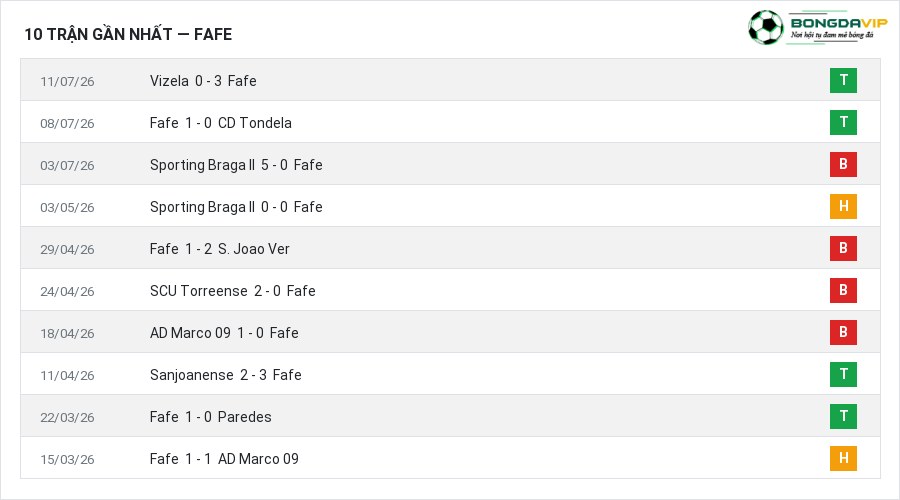Click green T badge for Paredes match
Screen dimensions: 900x500
coord(843,416)
